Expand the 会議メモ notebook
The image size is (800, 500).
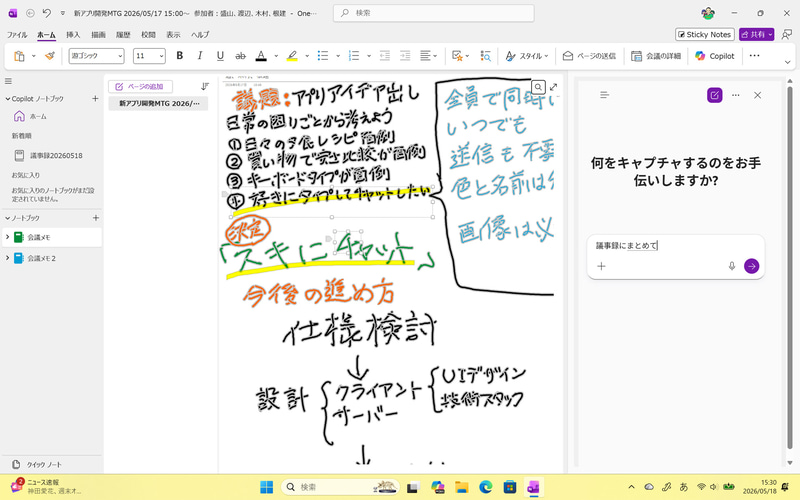(7, 237)
